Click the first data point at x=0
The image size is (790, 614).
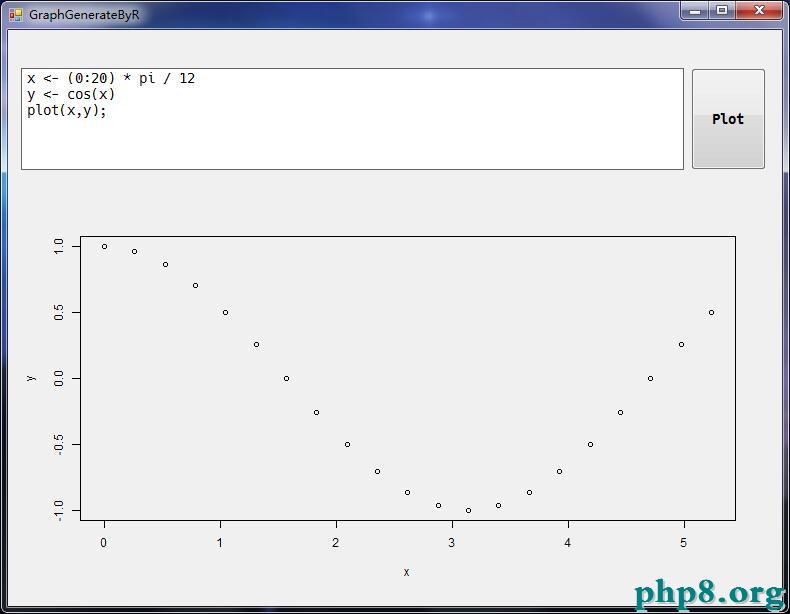tap(104, 246)
